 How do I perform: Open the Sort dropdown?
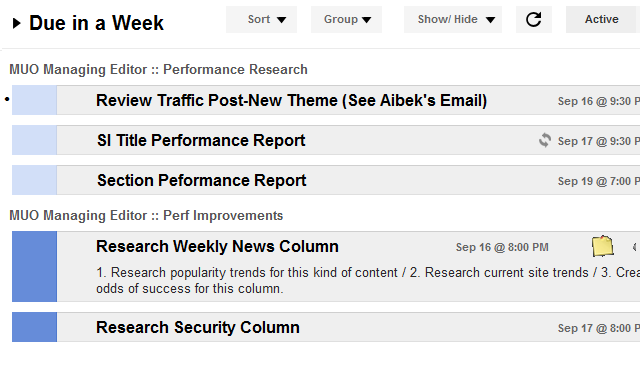click(x=262, y=19)
